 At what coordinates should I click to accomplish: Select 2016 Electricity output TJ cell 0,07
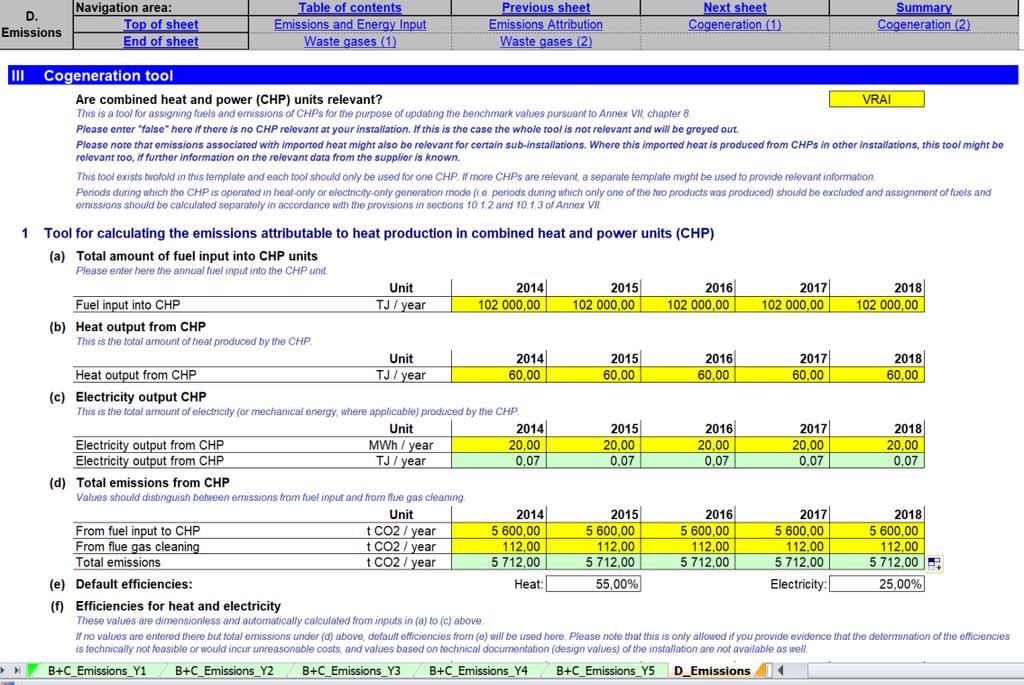click(688, 461)
